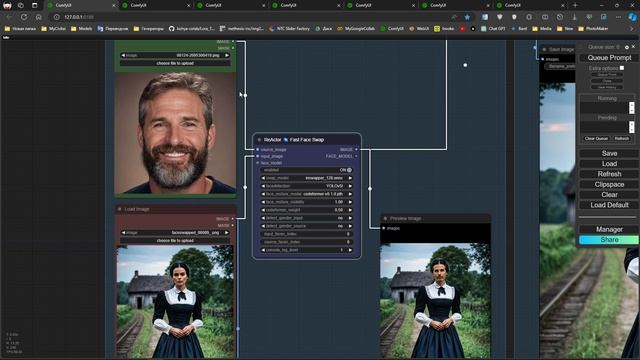Viewport: 640px width, 360px height.
Task: Collapse the Save Image node via its dot
Action: 544,49
